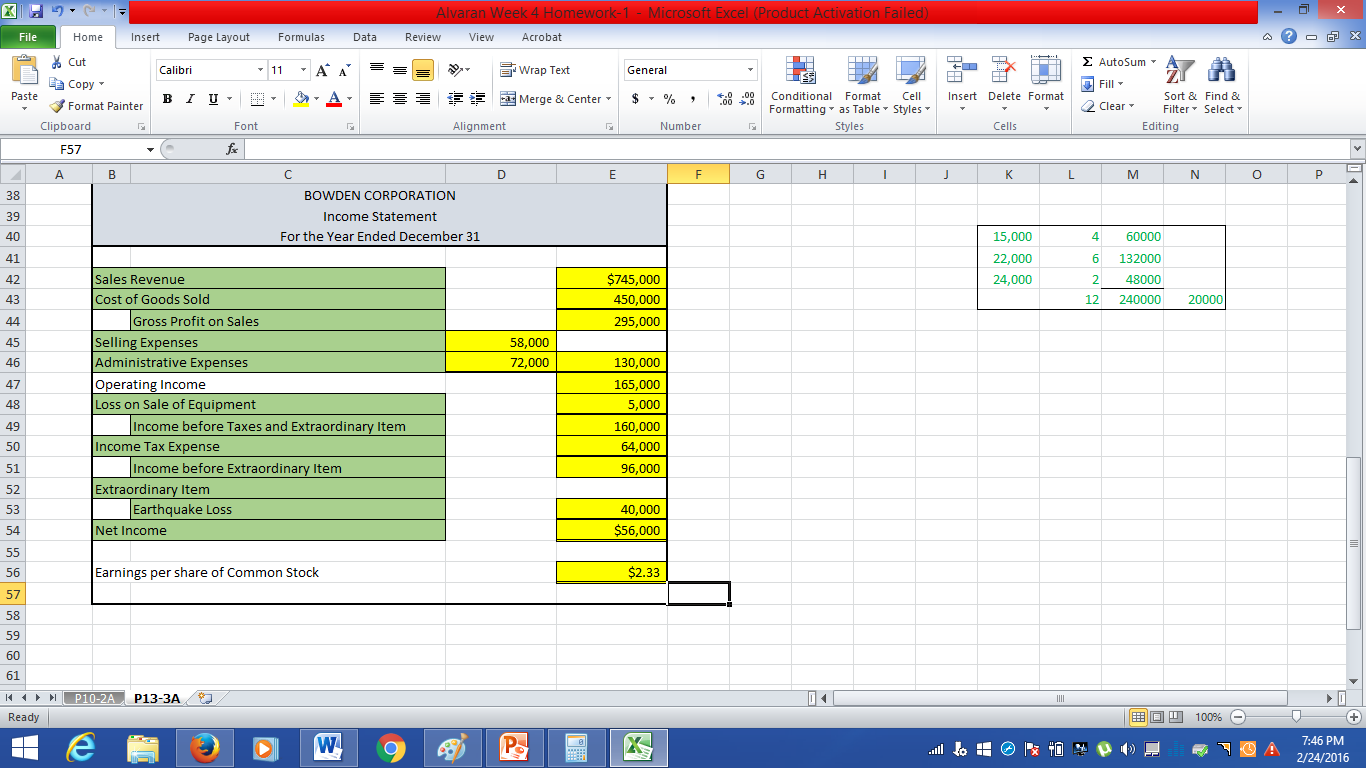Viewport: 1366px width, 768px height.
Task: Toggle Italic formatting
Action: [189, 99]
